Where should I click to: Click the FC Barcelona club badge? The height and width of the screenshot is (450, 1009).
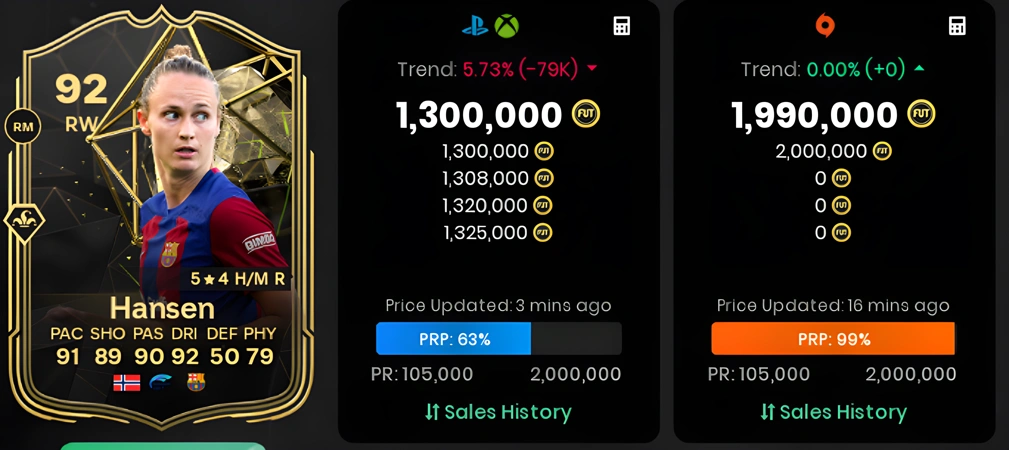click(196, 382)
